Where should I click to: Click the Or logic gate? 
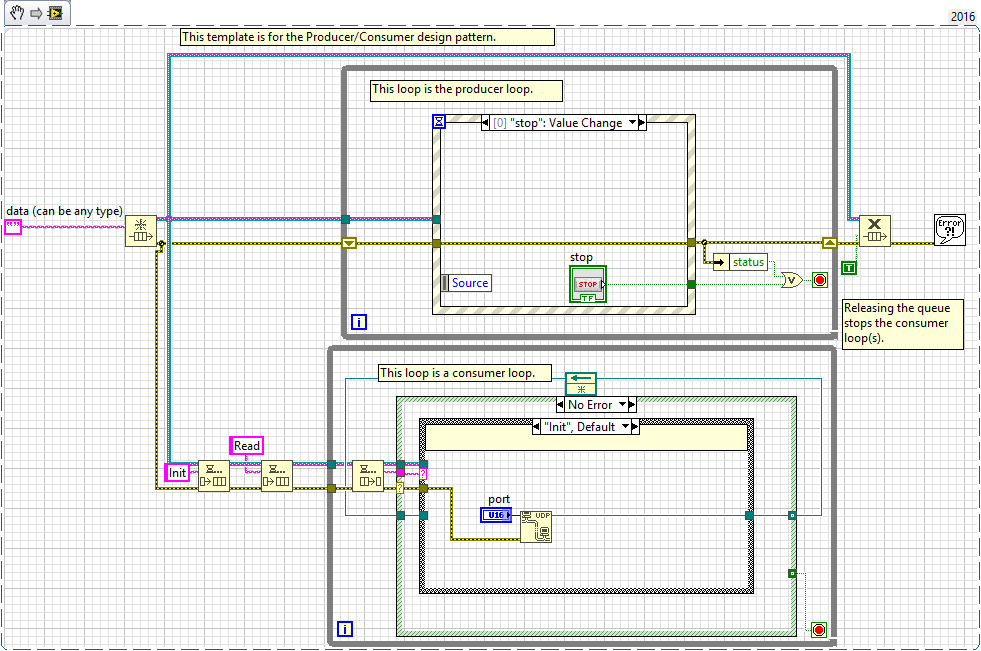click(791, 279)
